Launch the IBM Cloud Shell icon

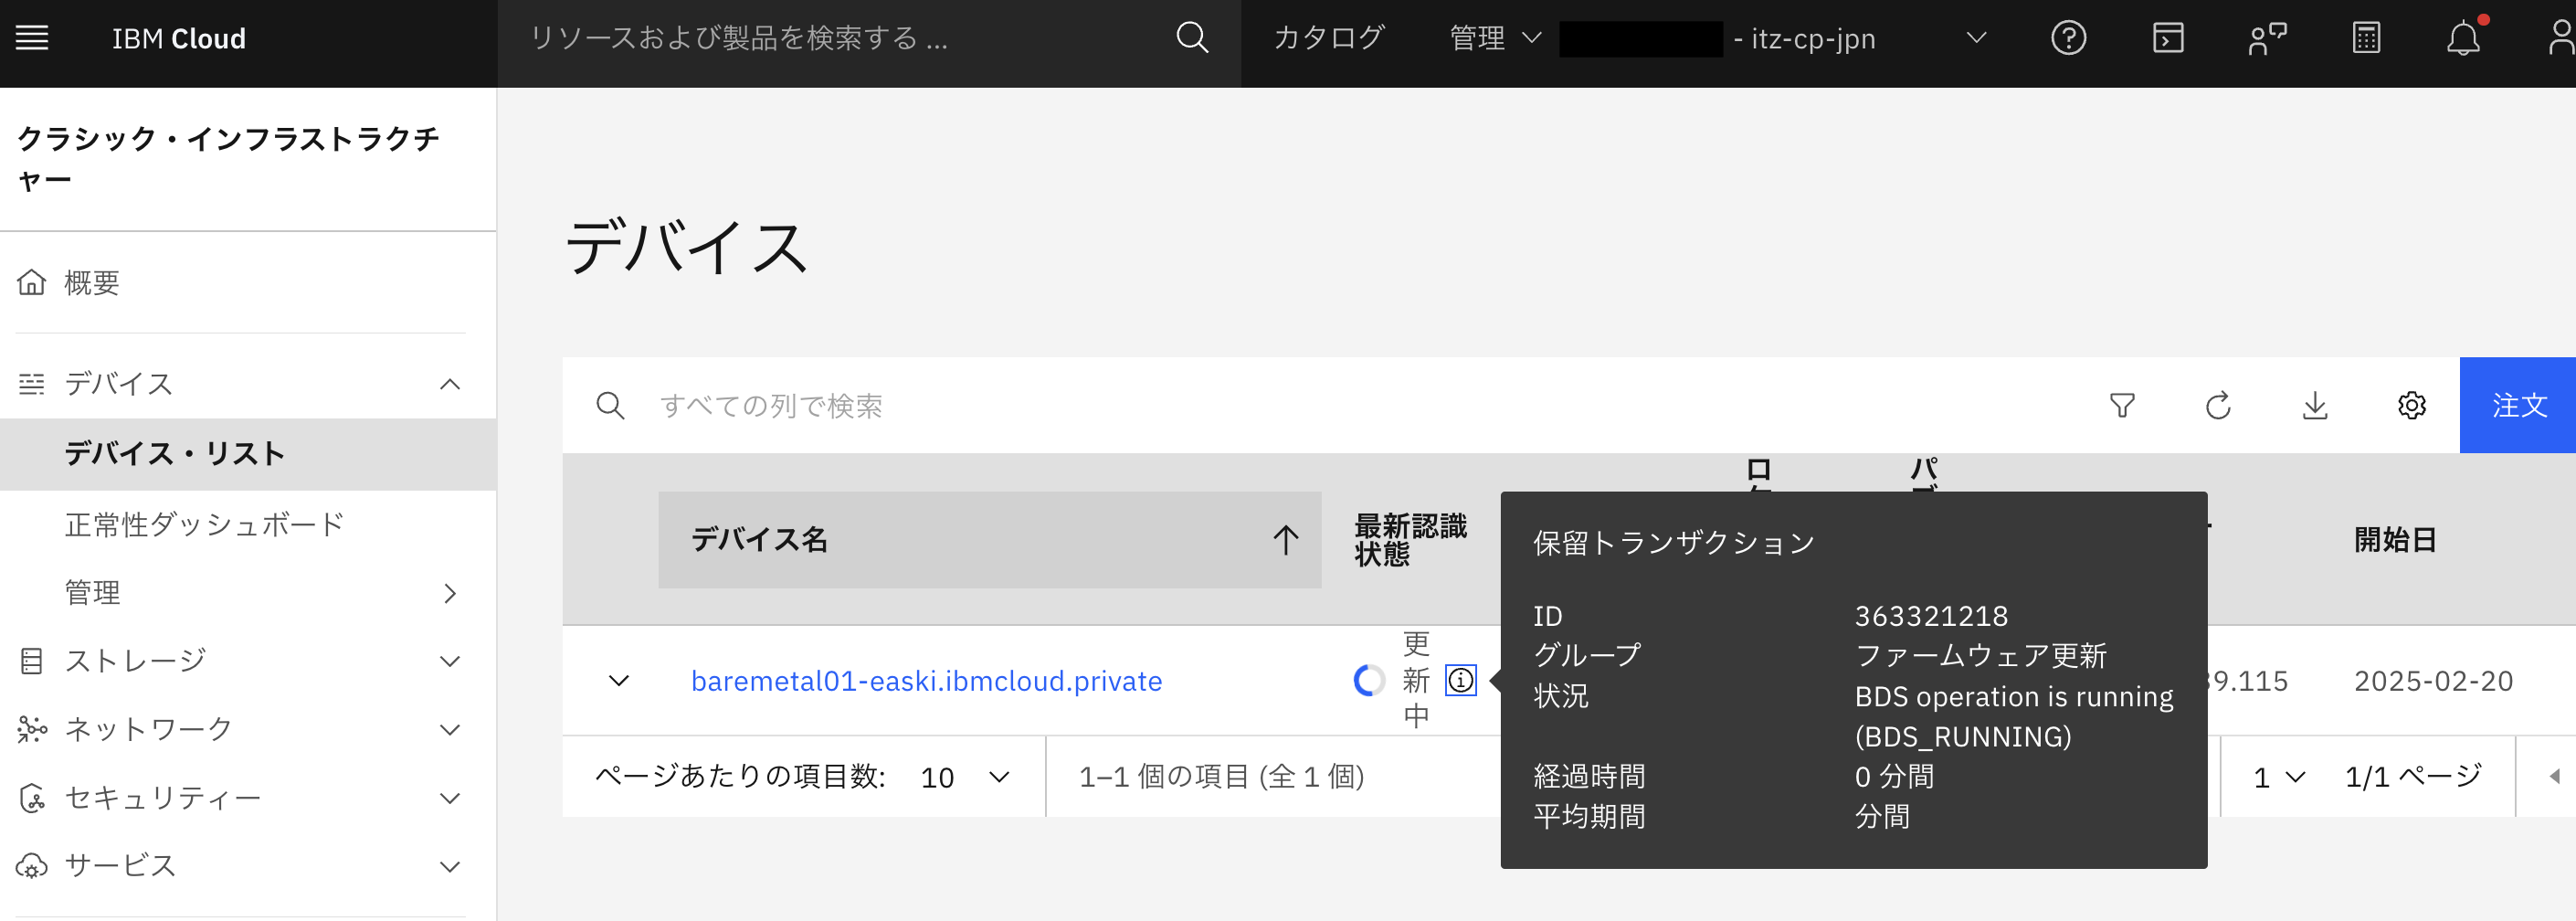coord(2168,38)
